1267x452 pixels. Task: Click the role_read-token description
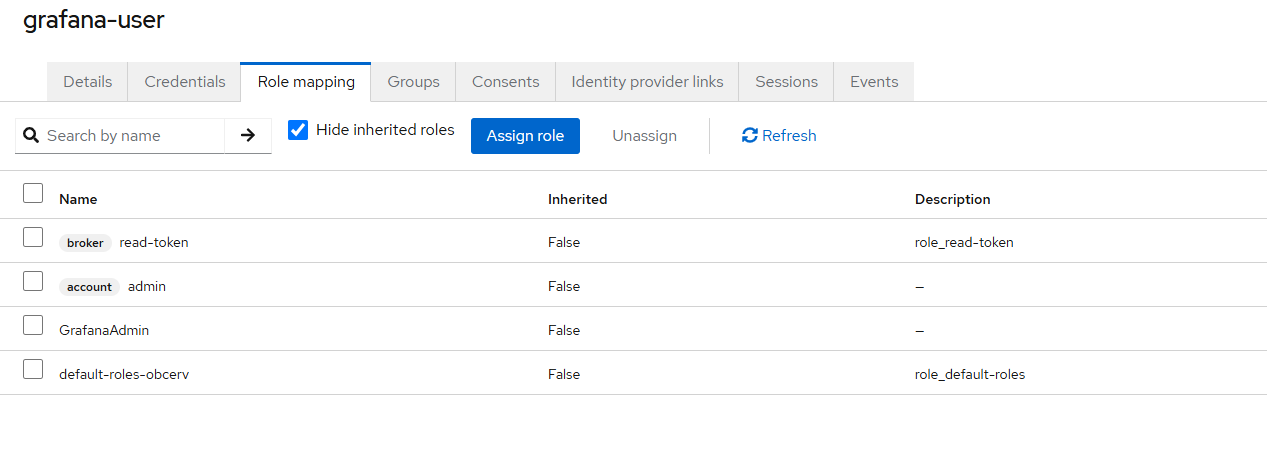click(964, 242)
